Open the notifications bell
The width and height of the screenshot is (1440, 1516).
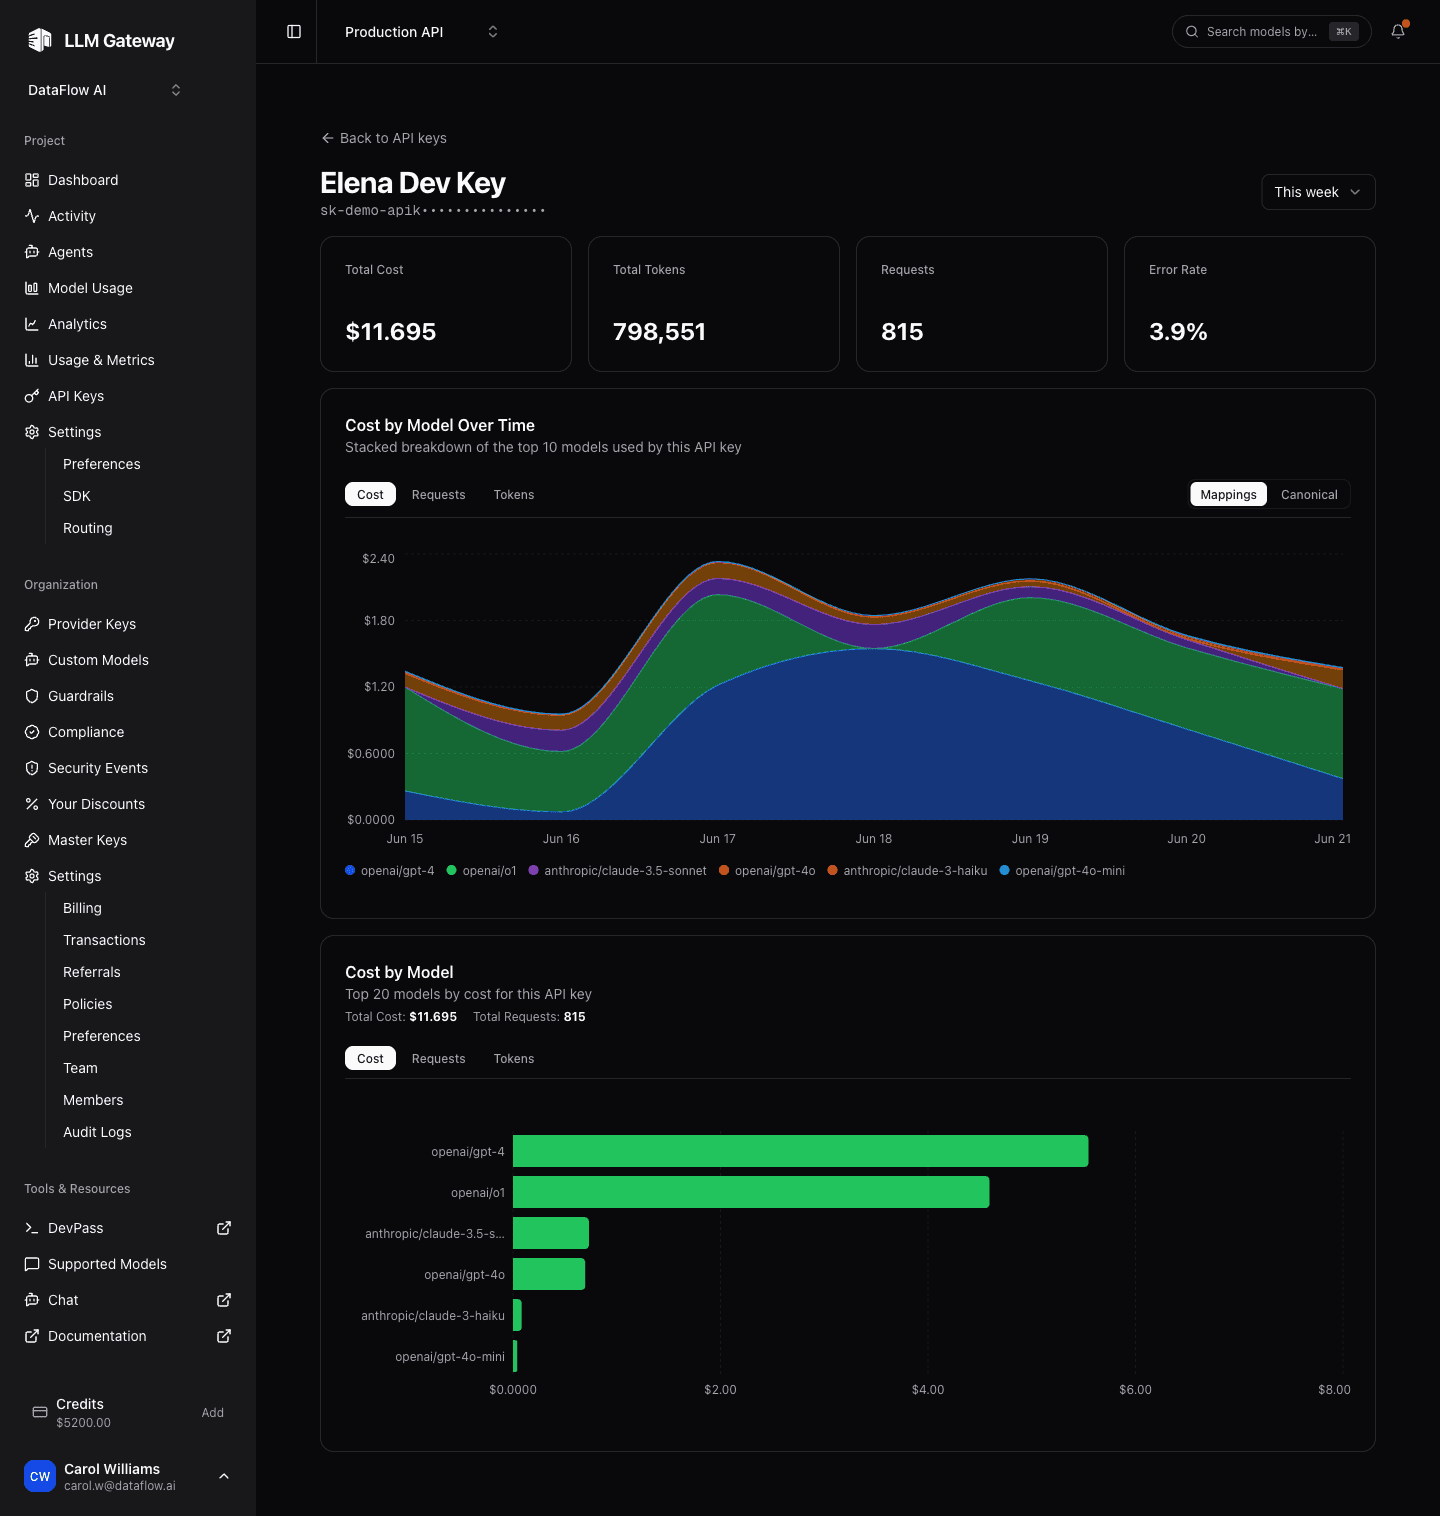coord(1398,31)
